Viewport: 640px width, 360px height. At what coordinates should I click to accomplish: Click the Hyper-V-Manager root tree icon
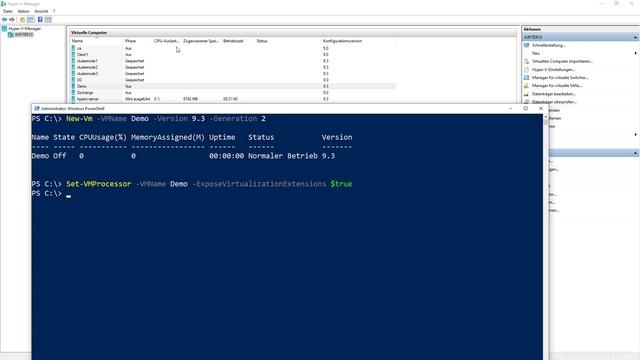tap(4, 29)
